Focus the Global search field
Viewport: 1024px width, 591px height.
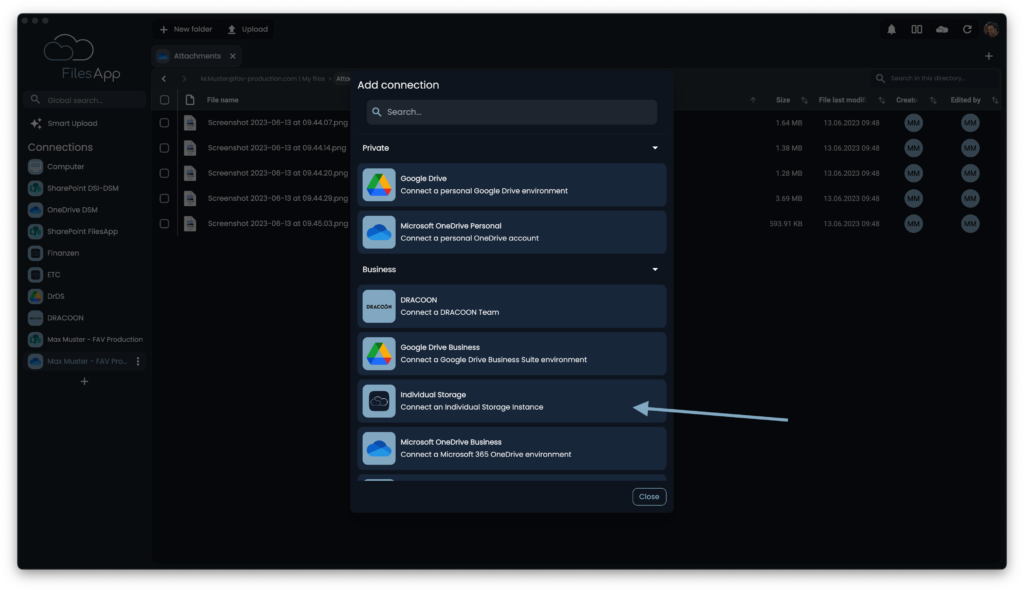pos(85,101)
